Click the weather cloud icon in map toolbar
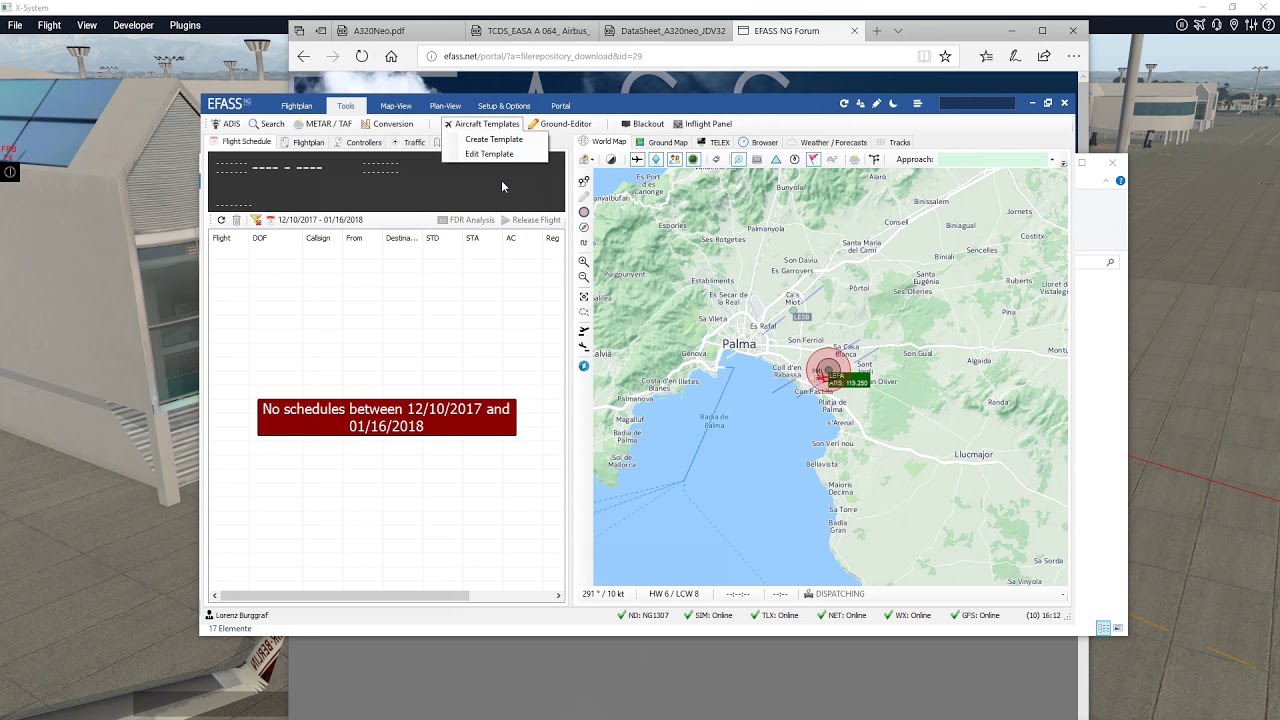The width and height of the screenshot is (1280, 720). (854, 160)
